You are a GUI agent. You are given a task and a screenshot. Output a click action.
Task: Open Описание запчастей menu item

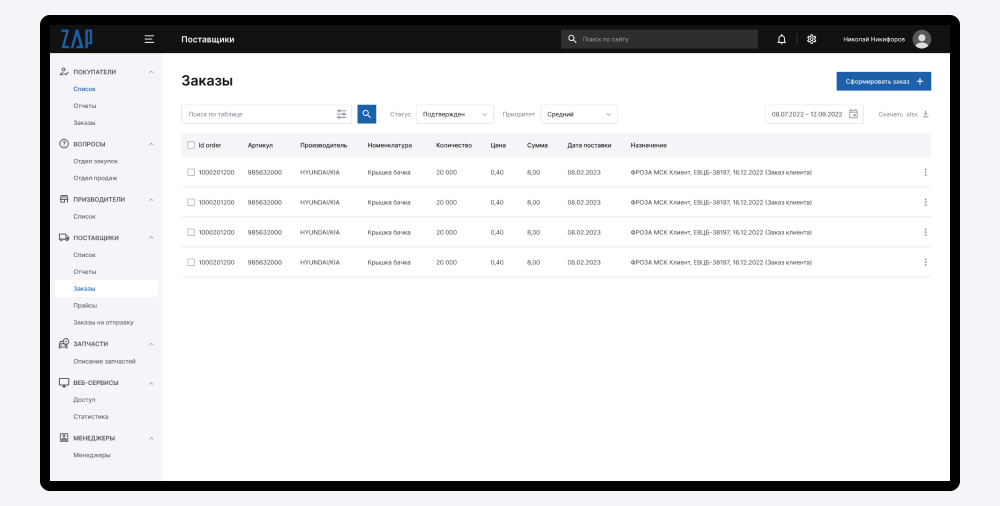coord(105,361)
